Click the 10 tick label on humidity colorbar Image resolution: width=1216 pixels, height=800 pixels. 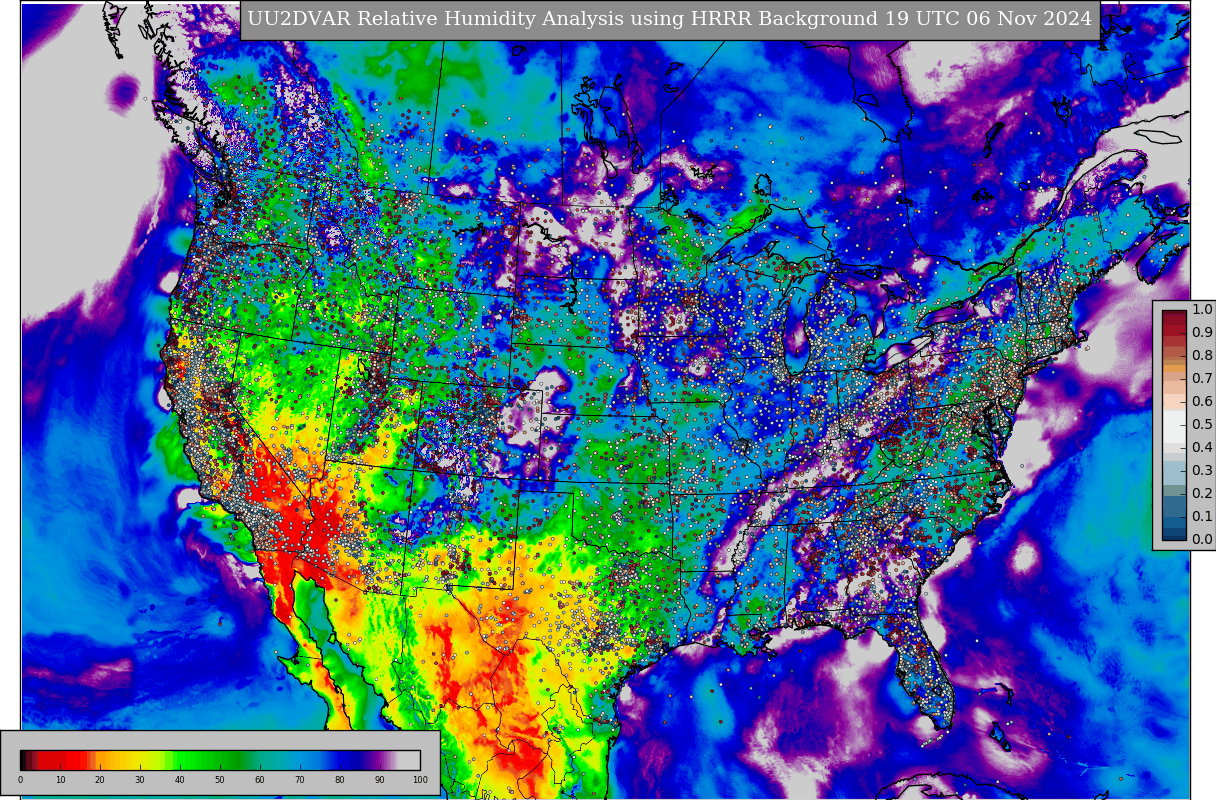60,780
